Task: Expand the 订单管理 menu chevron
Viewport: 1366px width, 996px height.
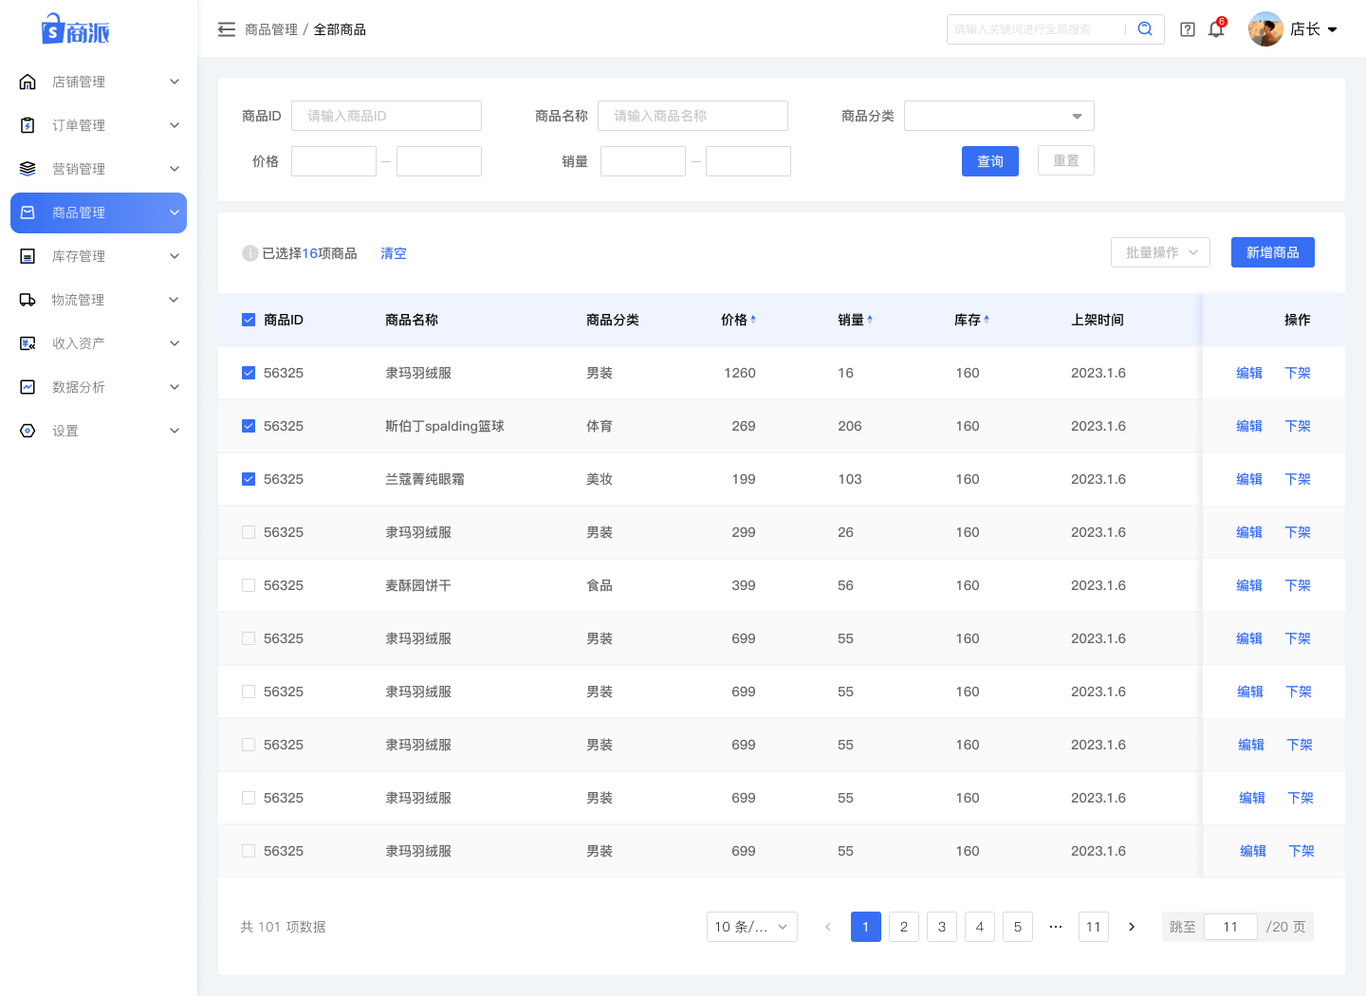Action: [x=174, y=125]
